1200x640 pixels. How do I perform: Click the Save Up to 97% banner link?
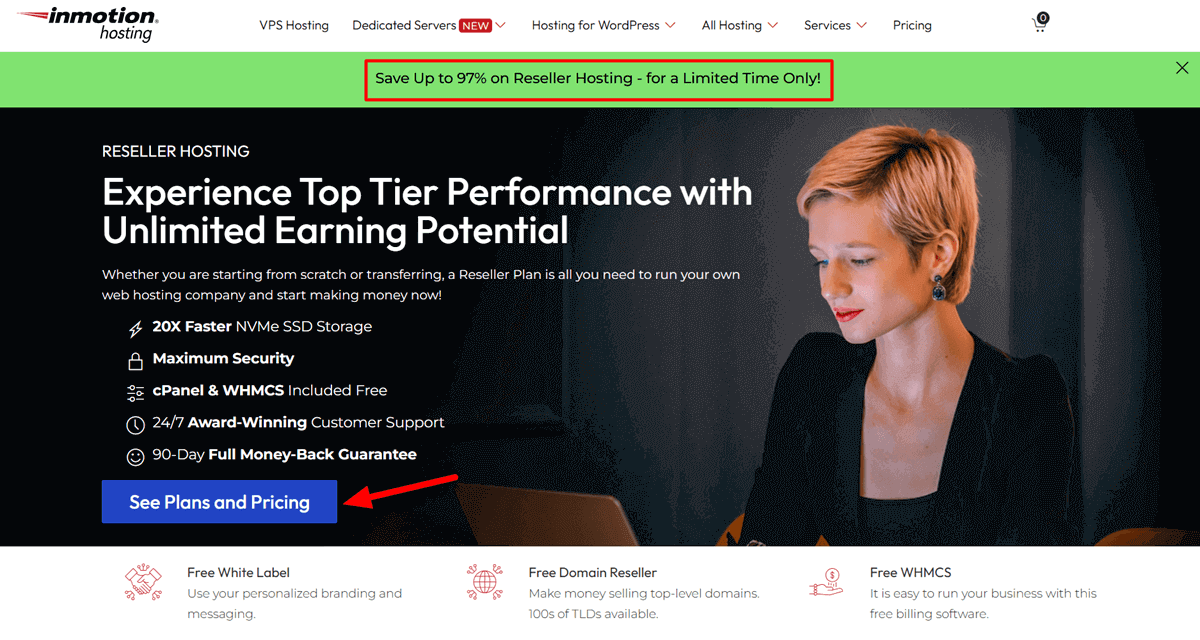click(x=598, y=78)
